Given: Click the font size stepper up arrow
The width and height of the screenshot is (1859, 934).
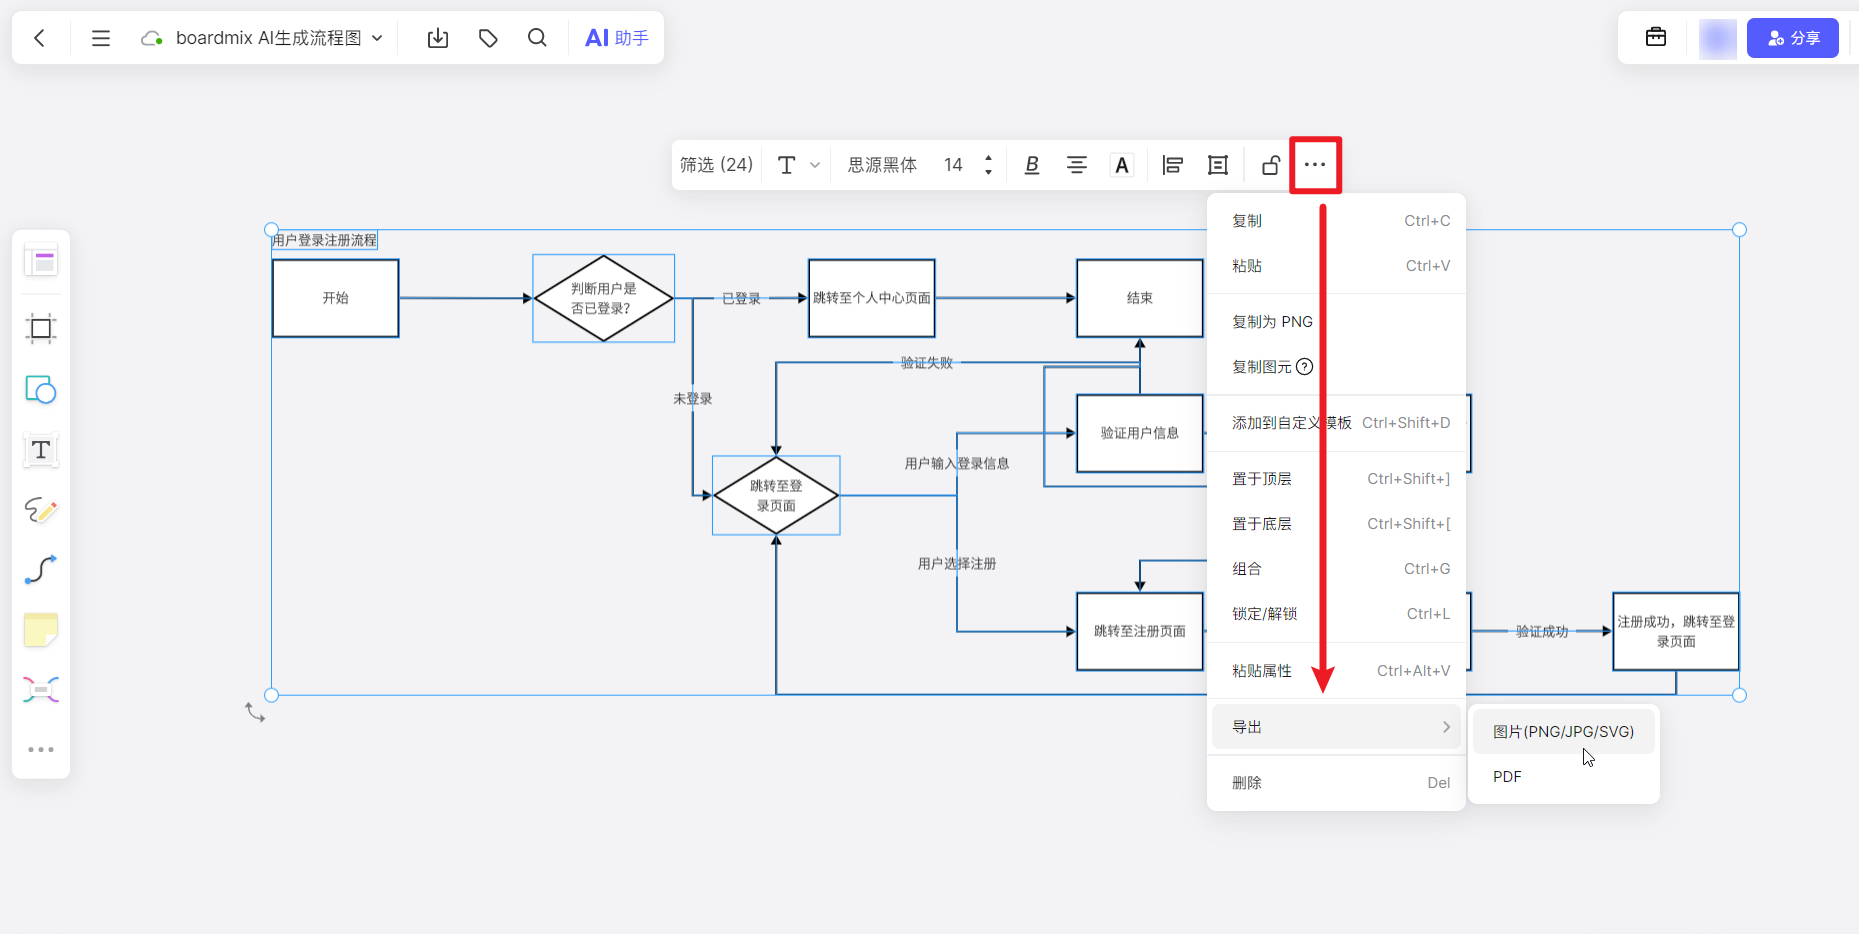Looking at the screenshot, I should click(x=988, y=158).
